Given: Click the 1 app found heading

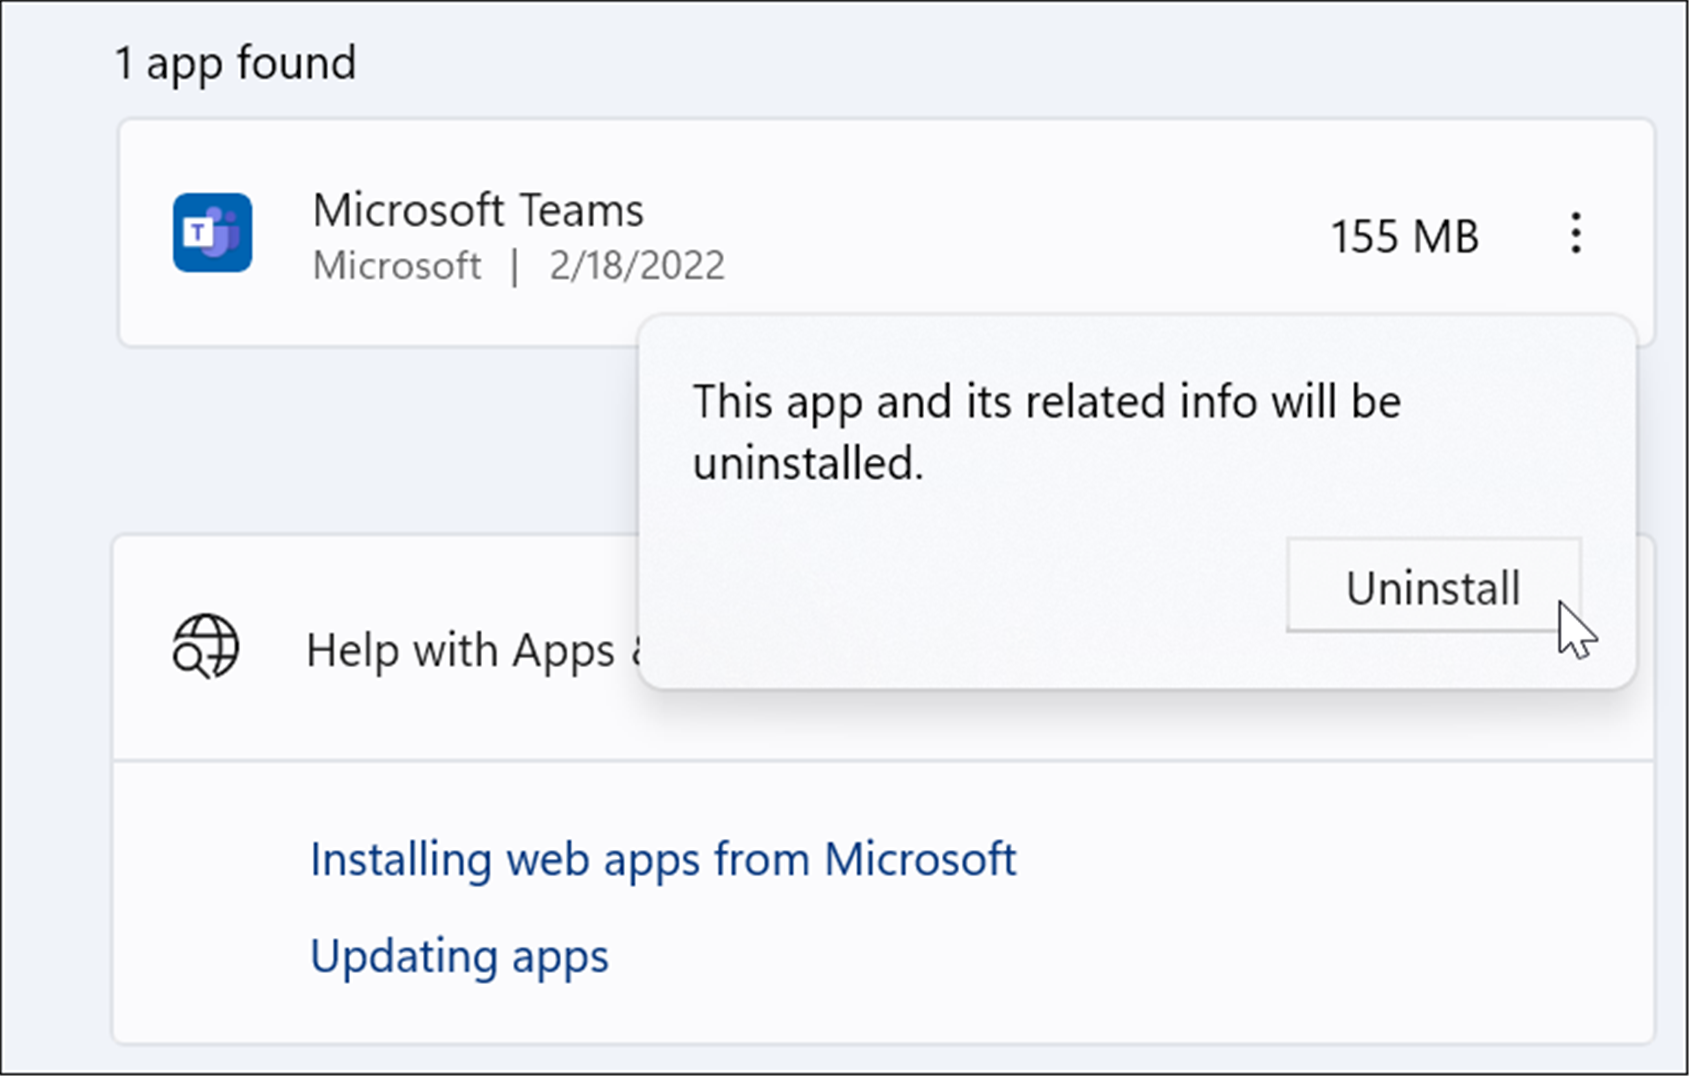Looking at the screenshot, I should 235,62.
